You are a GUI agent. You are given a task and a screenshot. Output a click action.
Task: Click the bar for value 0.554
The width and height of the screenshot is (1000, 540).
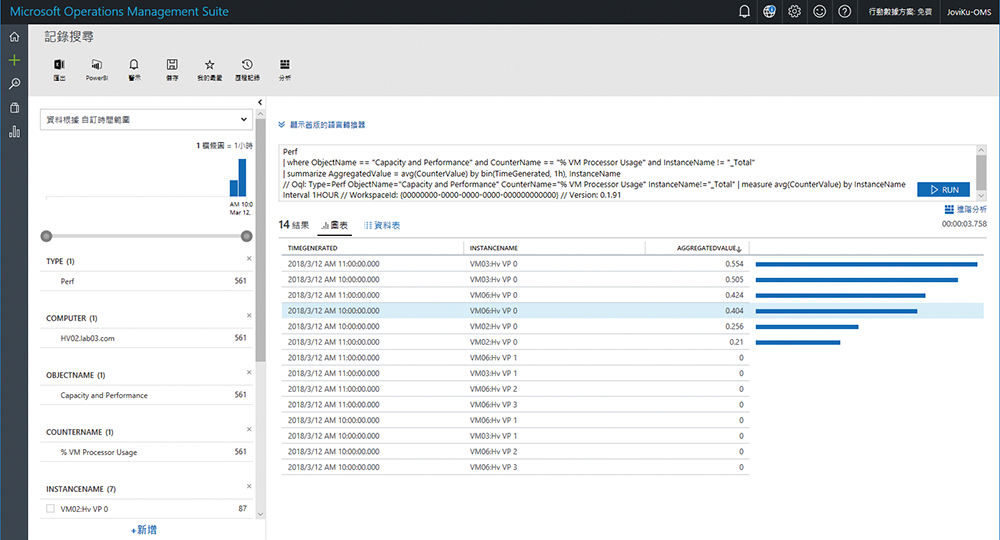click(866, 264)
